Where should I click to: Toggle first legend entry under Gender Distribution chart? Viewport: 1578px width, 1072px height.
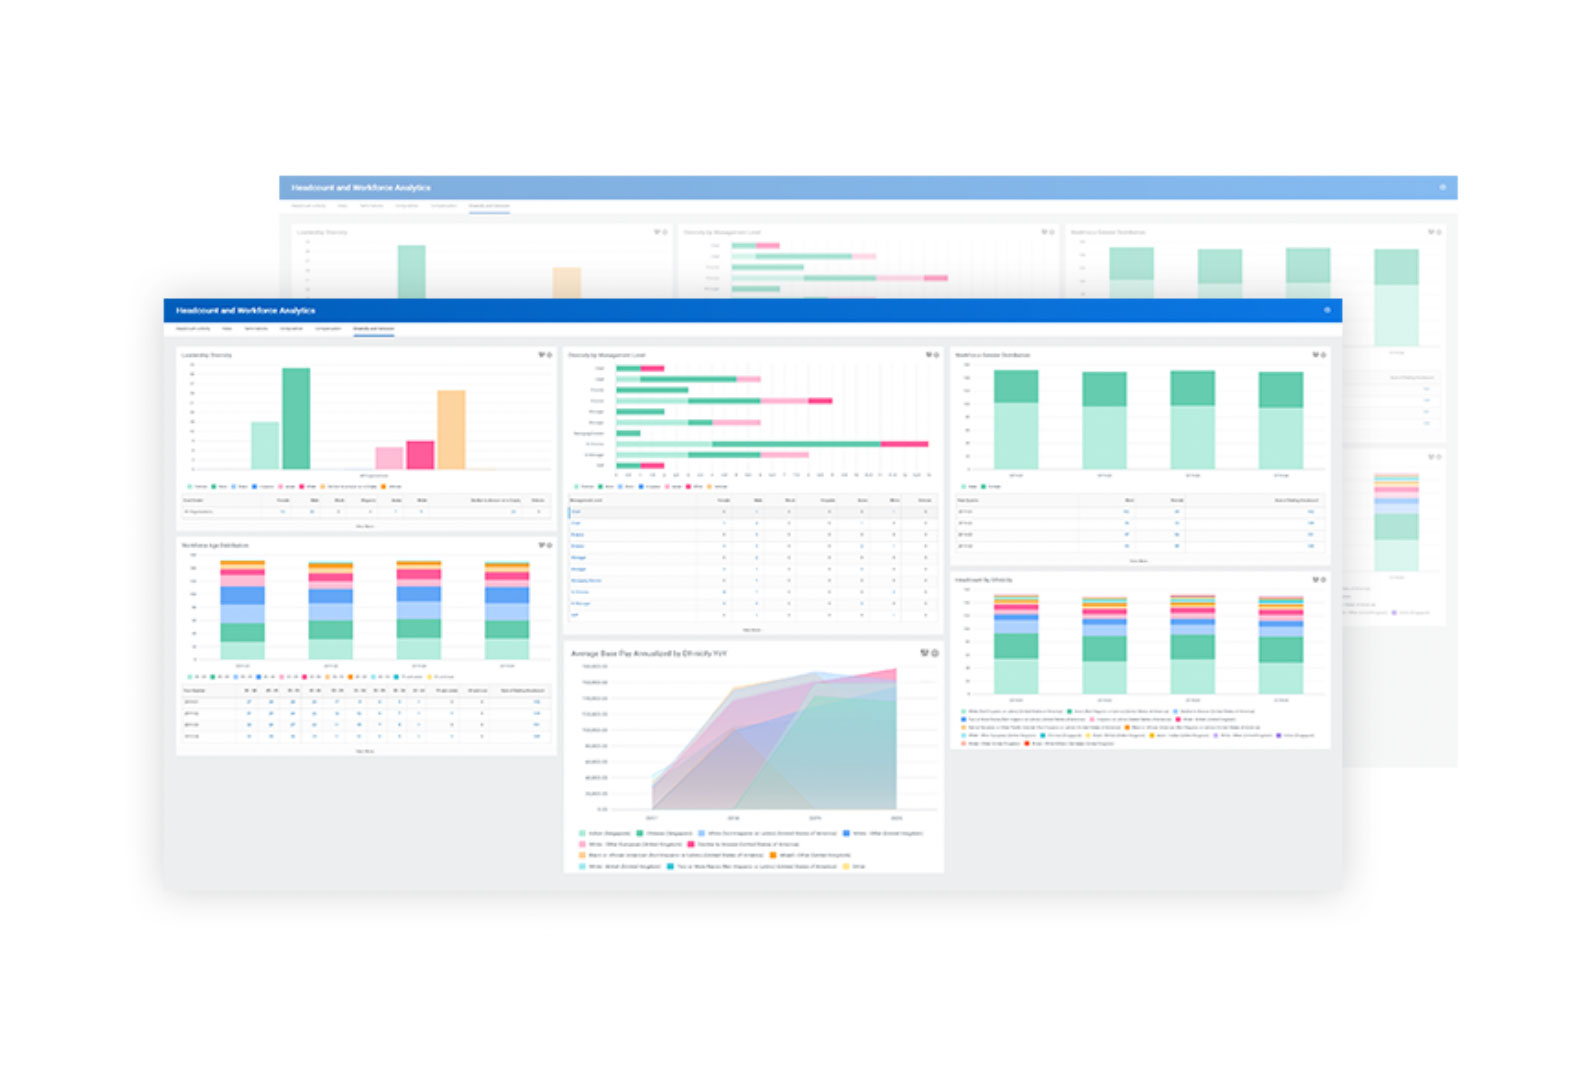(968, 487)
